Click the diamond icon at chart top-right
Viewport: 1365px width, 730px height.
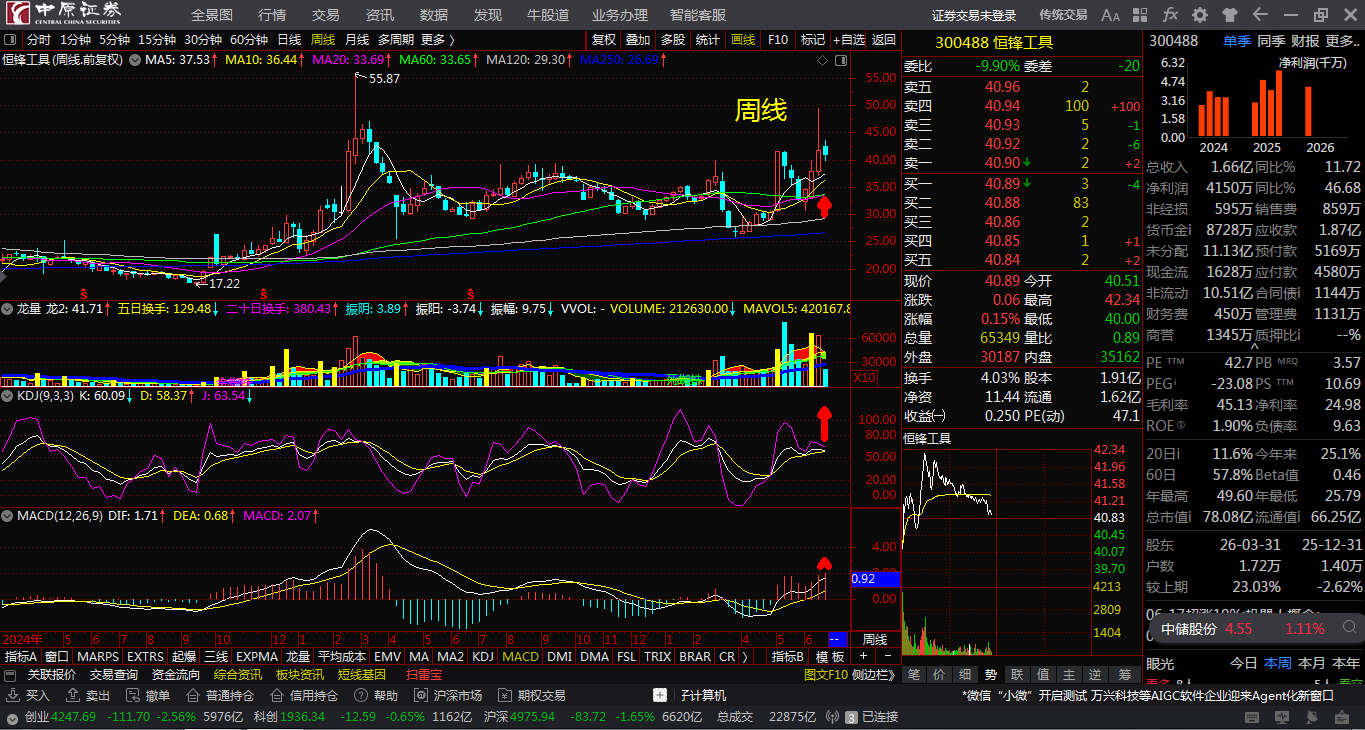[822, 60]
